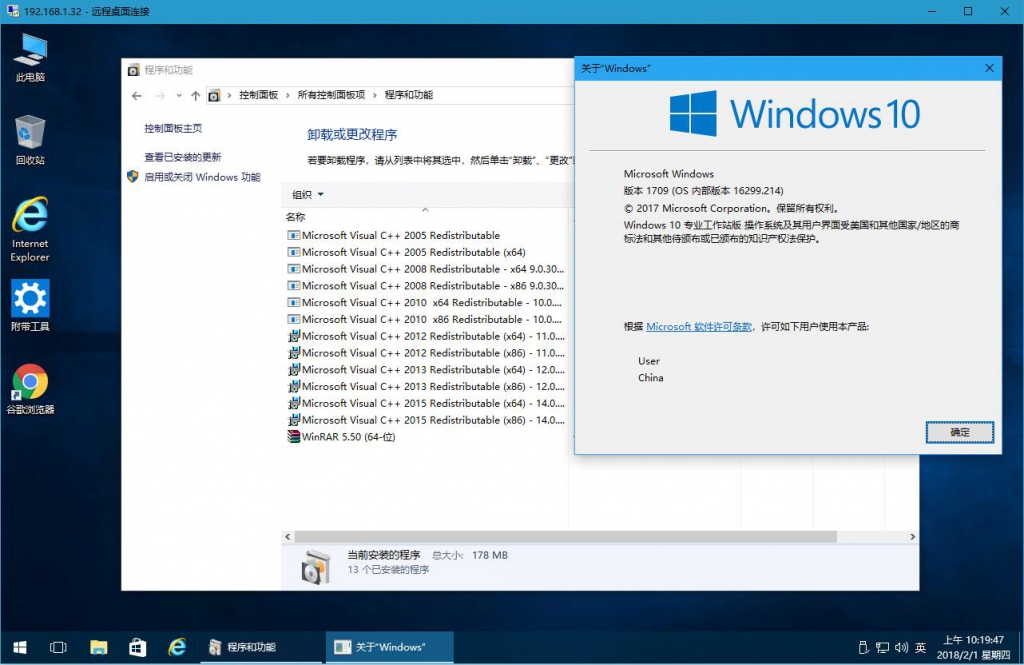Click the horizontal scrollbar left arrow
Viewport: 1024px width, 665px height.
point(288,537)
